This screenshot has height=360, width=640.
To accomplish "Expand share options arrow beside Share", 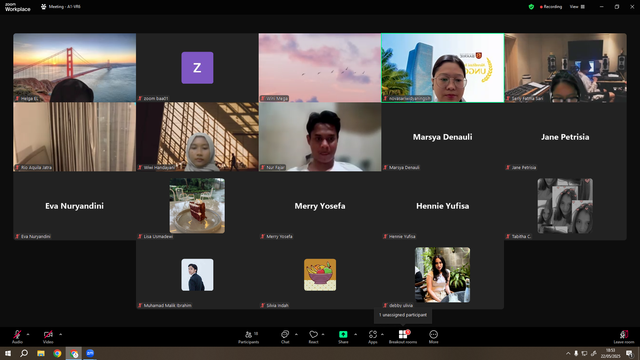I will [356, 334].
